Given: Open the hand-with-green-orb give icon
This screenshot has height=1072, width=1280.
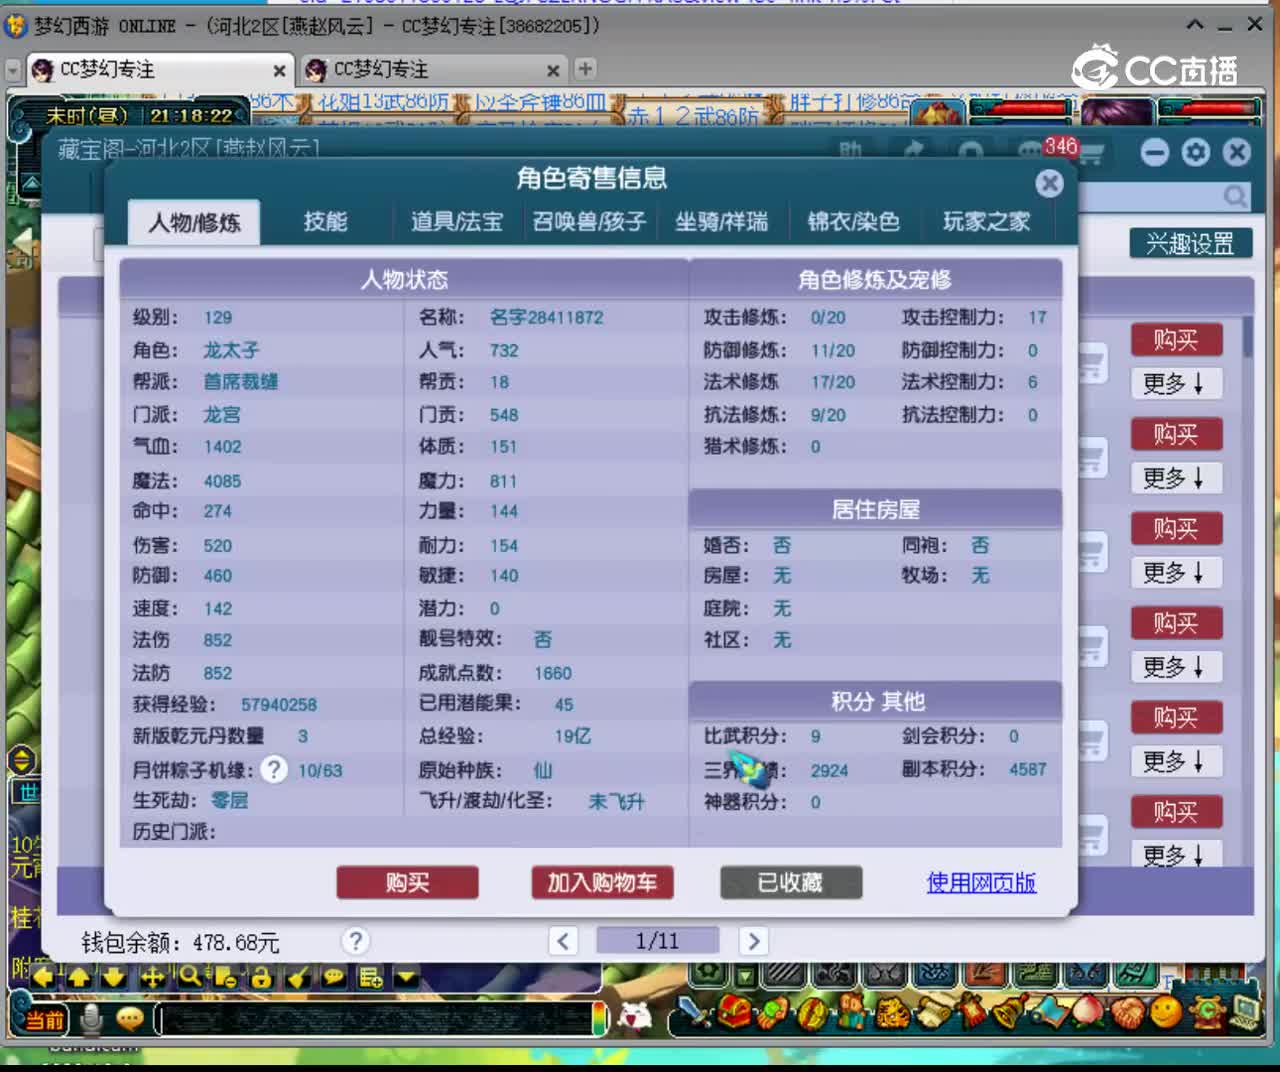Looking at the screenshot, I should coord(773,1012).
